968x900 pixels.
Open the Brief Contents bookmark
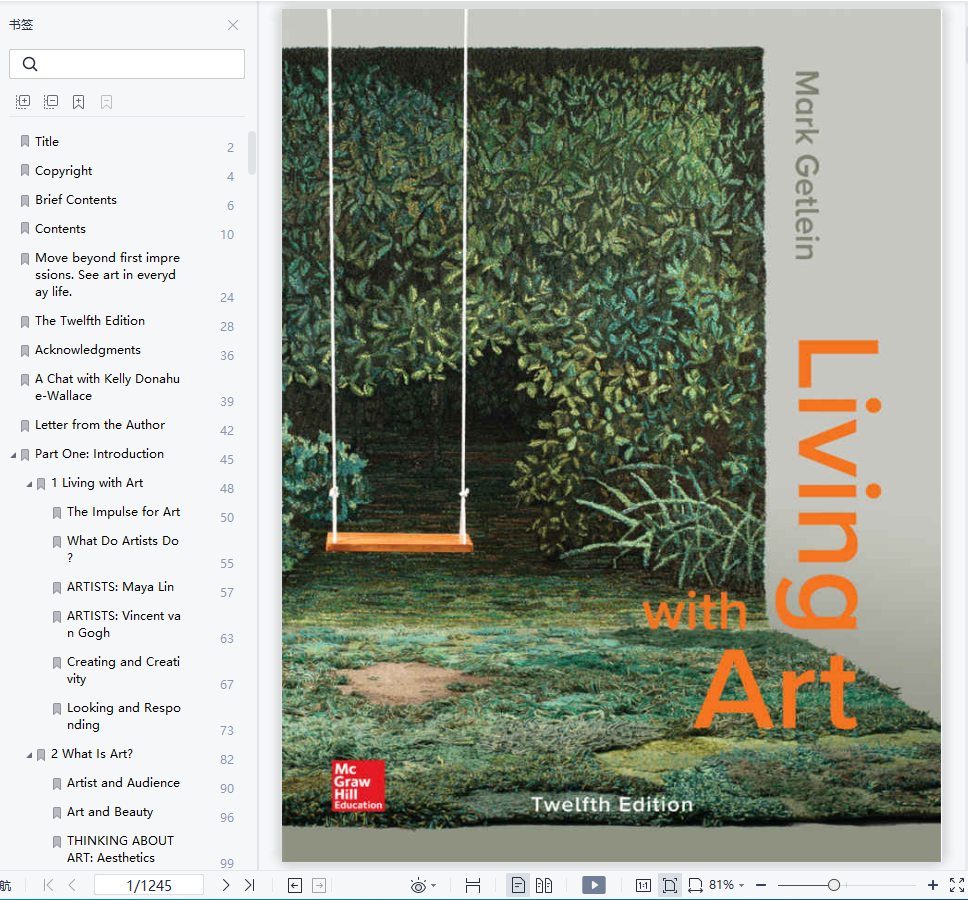point(76,199)
